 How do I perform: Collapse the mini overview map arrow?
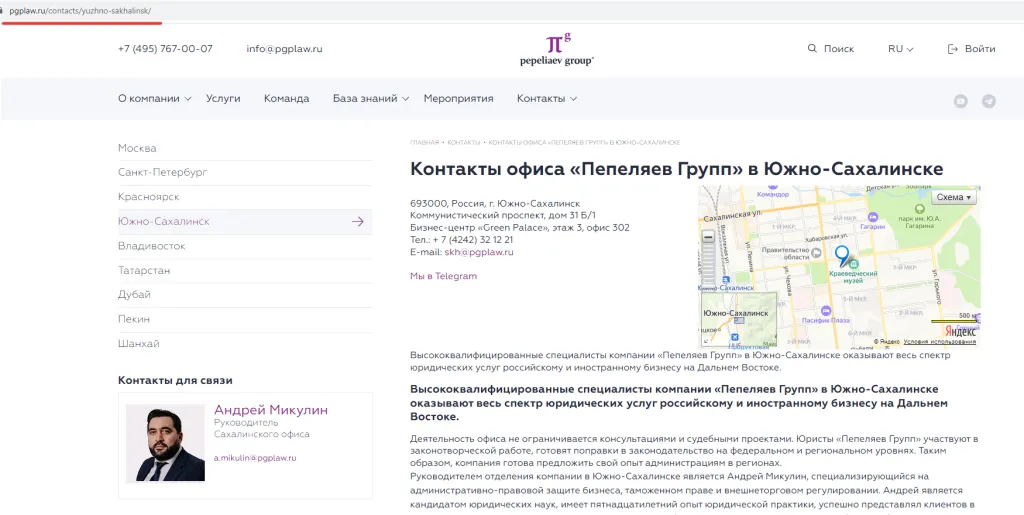pyautogui.click(x=706, y=341)
